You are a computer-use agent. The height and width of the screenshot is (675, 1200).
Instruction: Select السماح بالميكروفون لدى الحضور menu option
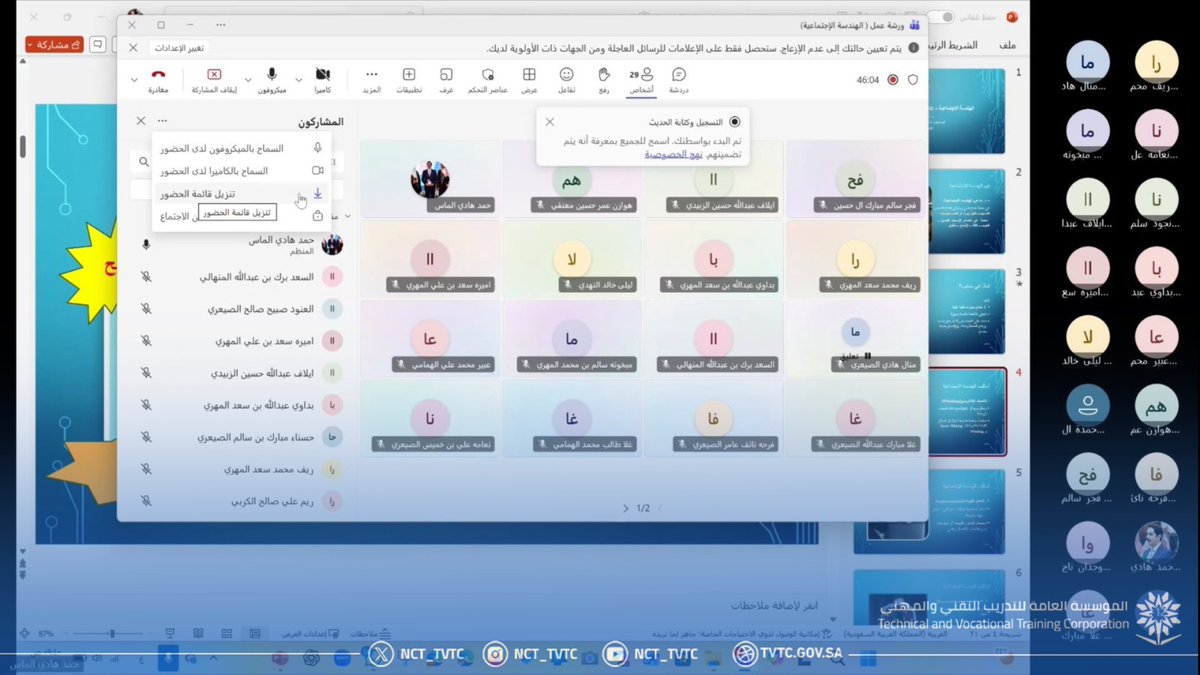coord(241,148)
